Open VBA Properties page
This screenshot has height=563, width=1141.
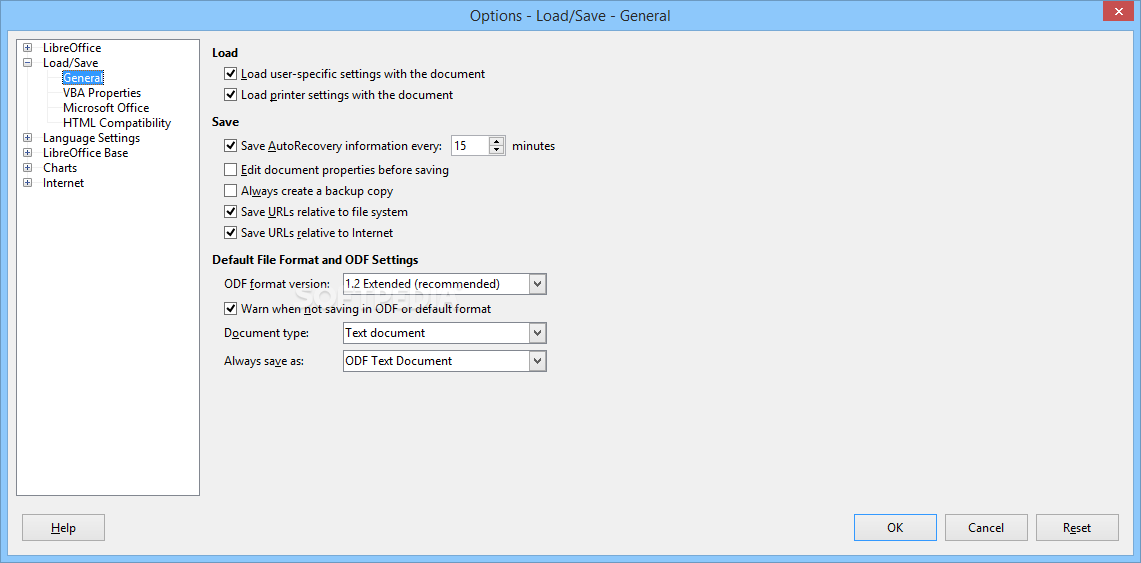(102, 93)
